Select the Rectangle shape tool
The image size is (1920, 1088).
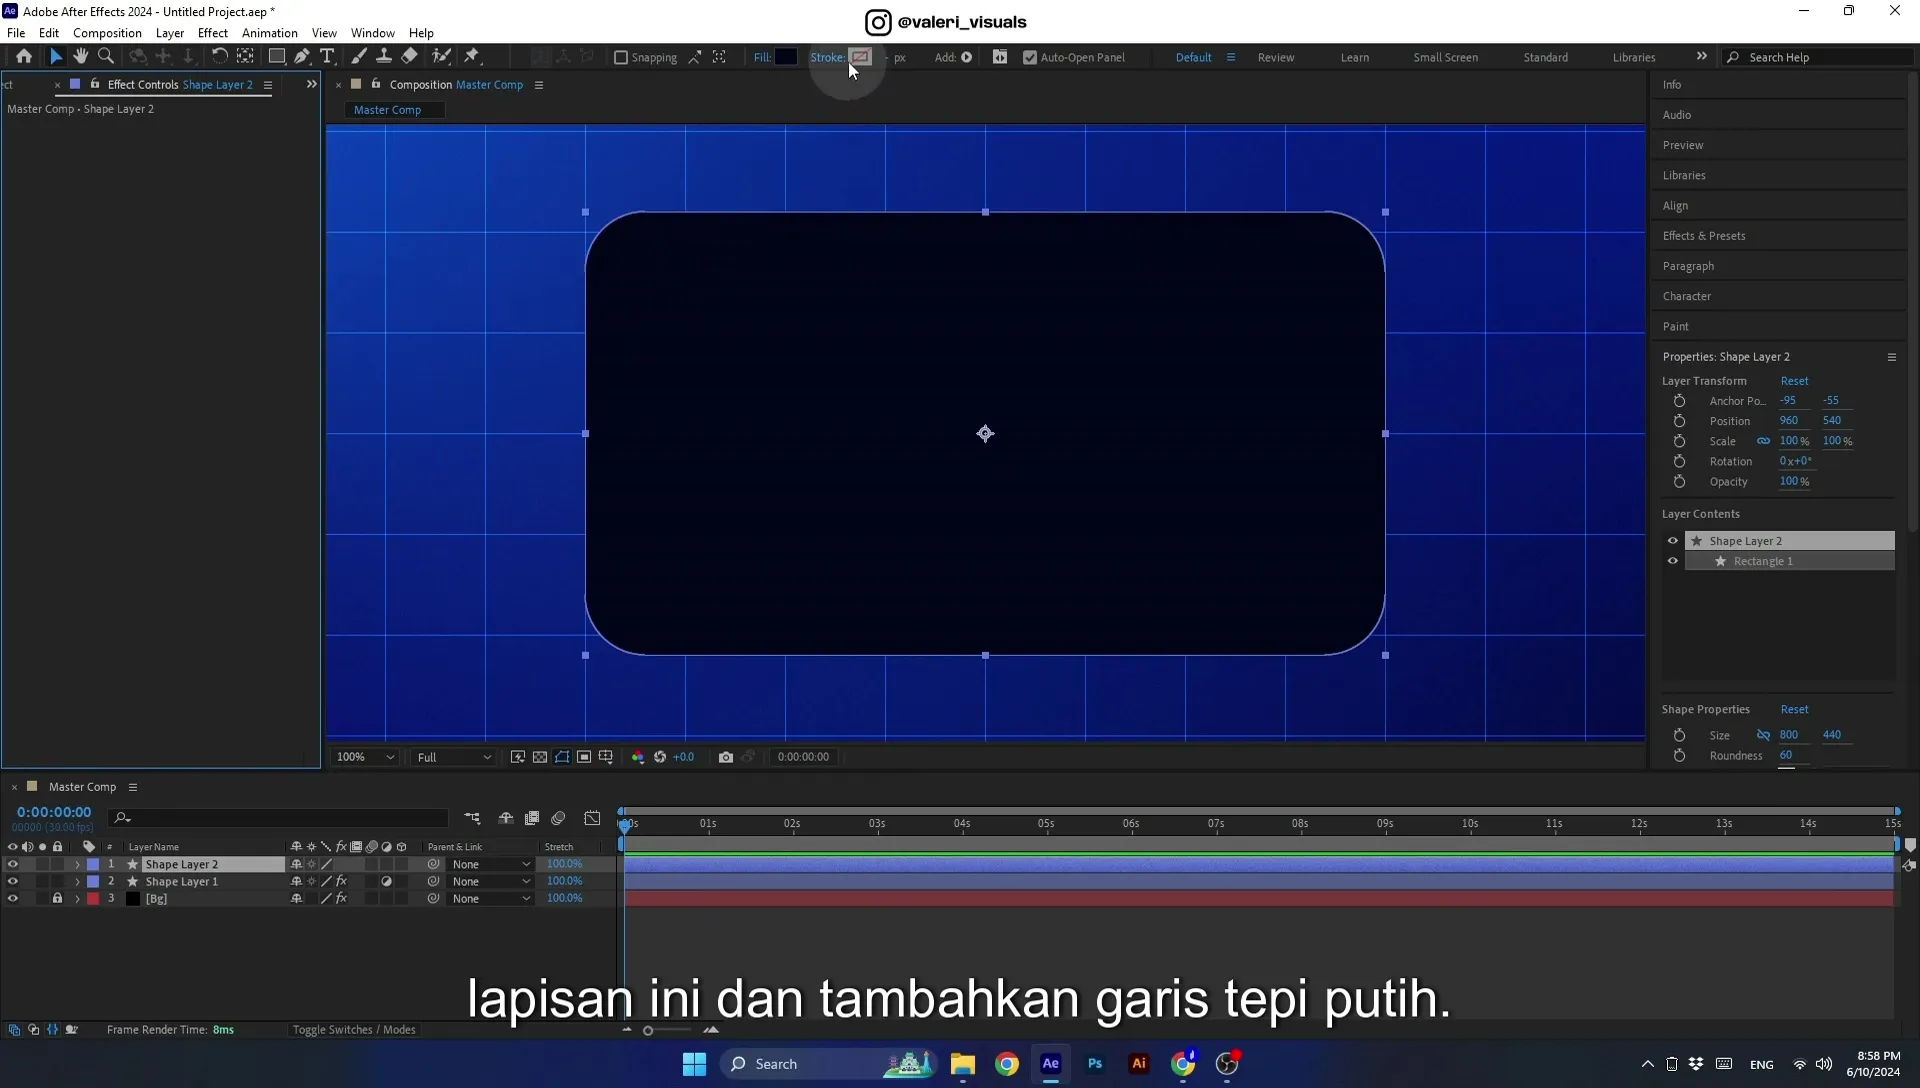[277, 57]
